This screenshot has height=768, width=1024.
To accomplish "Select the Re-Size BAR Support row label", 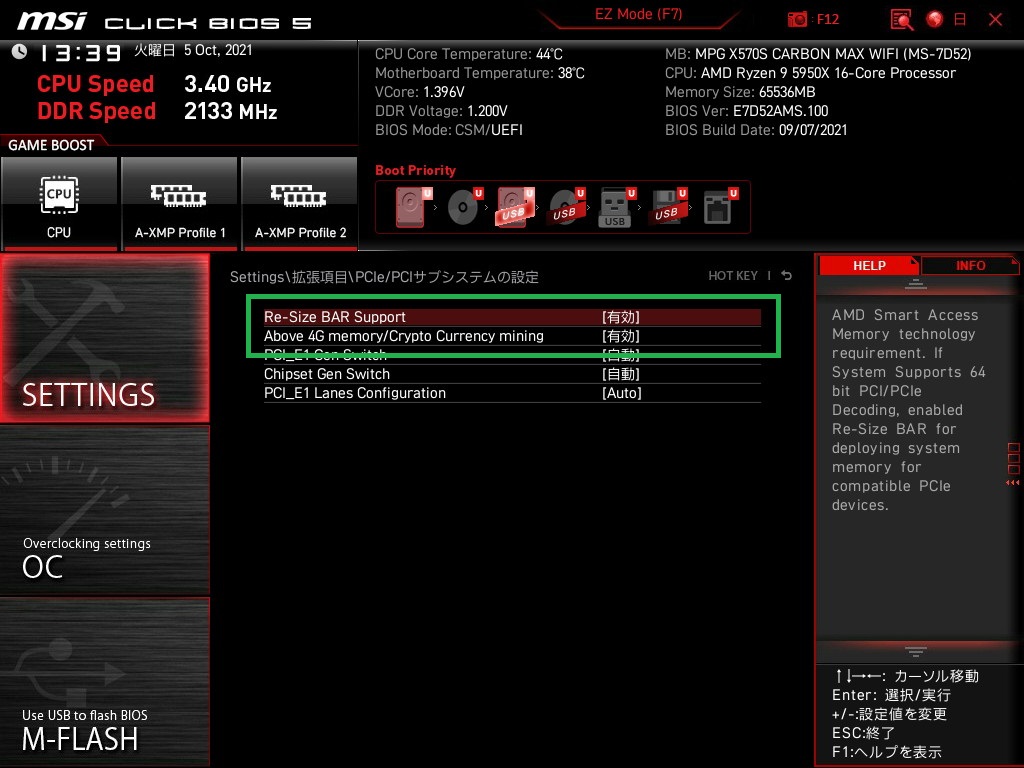I will click(334, 317).
